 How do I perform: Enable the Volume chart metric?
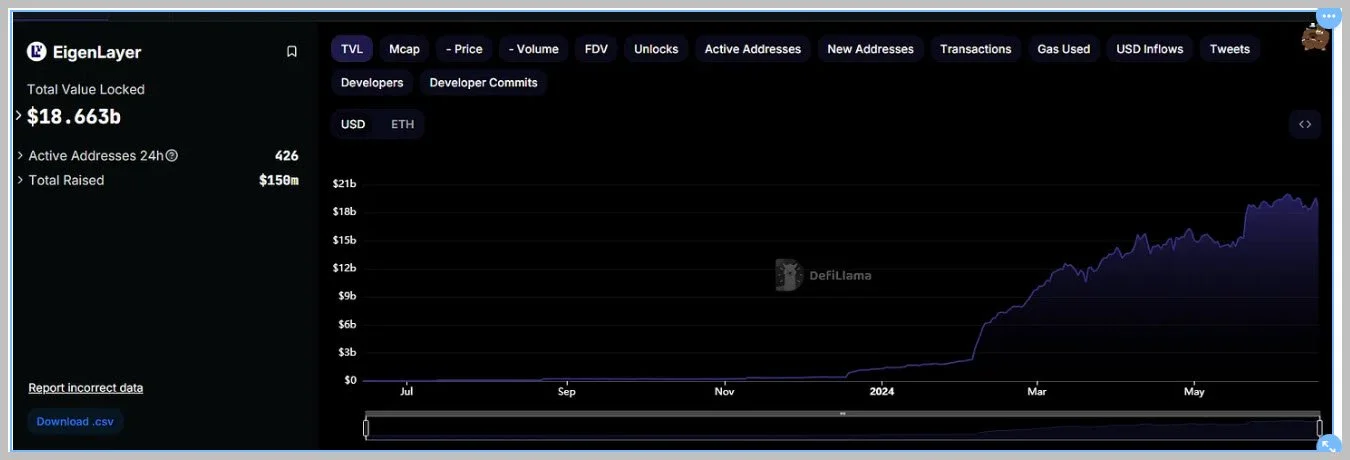coord(533,49)
